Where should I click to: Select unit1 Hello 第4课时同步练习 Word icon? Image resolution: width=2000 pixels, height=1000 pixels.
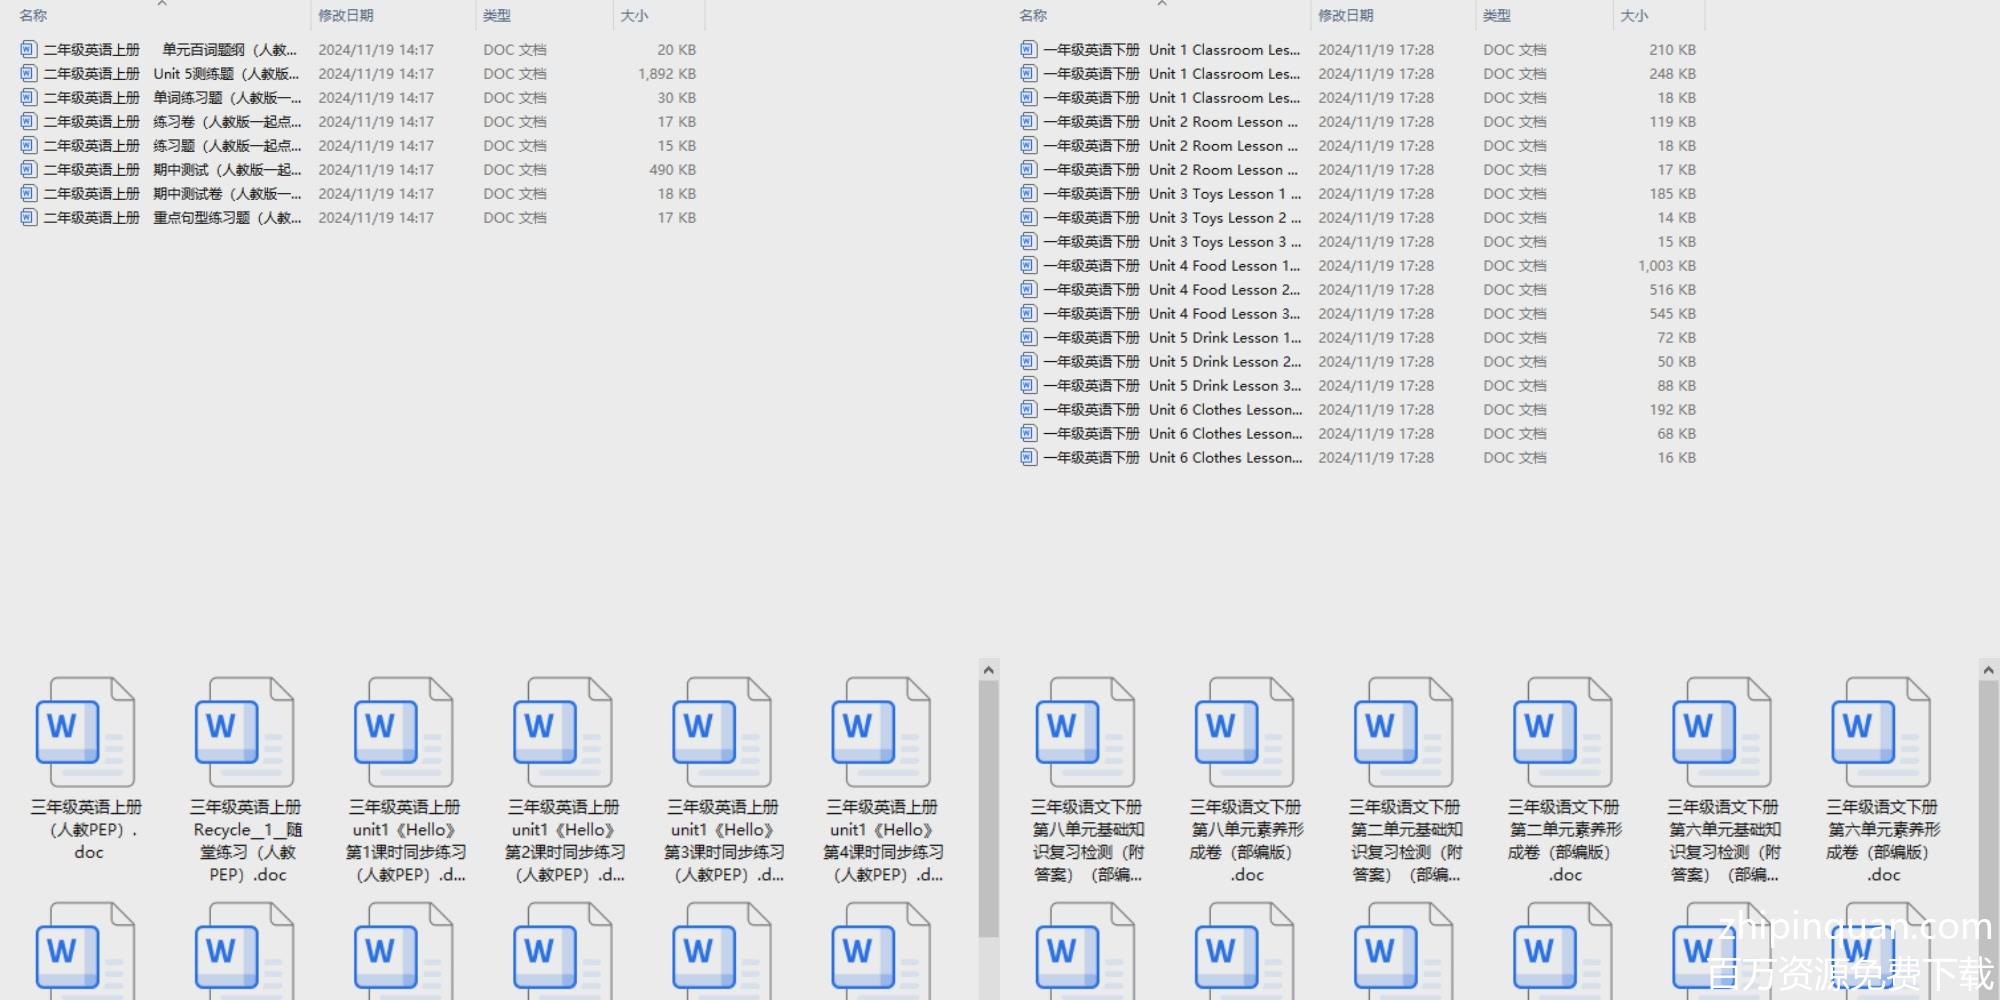click(880, 733)
